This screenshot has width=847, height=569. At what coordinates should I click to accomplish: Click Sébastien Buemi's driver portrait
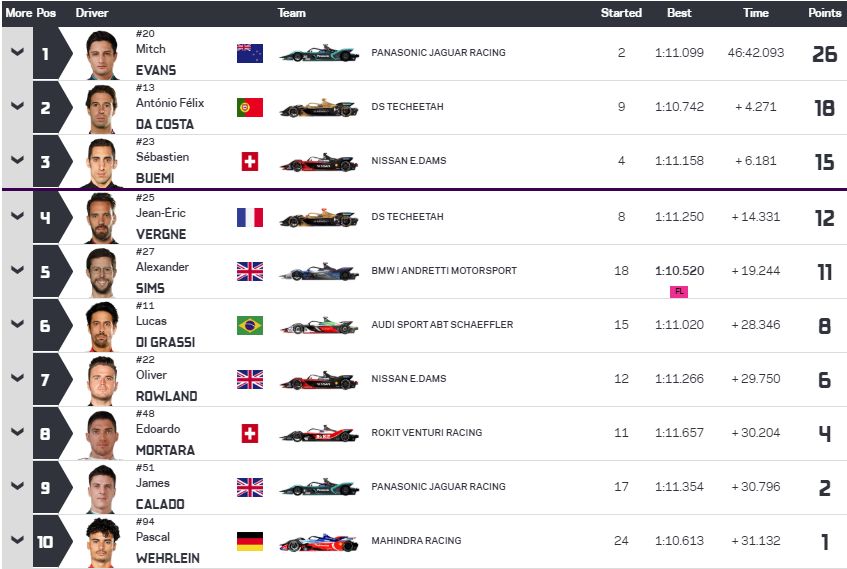[x=102, y=163]
